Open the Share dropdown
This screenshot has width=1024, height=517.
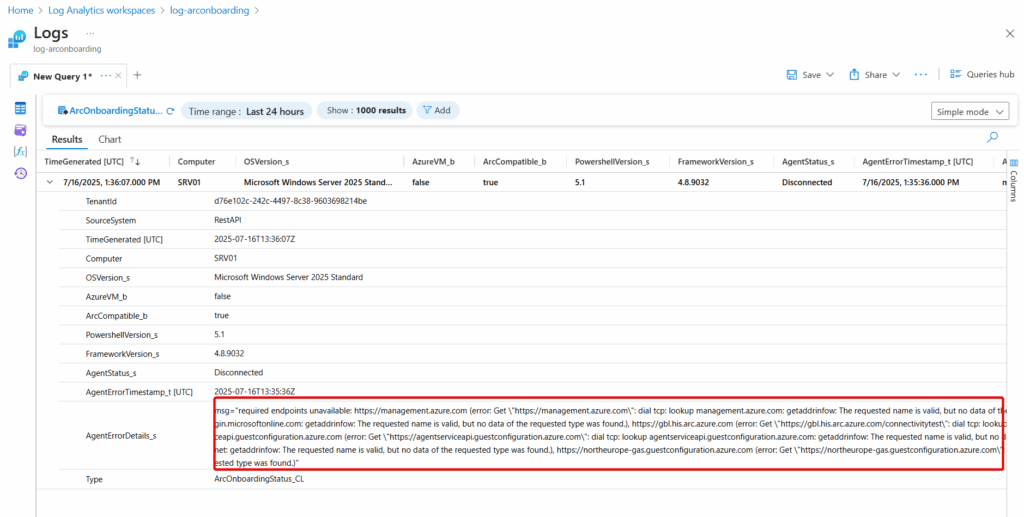[875, 75]
